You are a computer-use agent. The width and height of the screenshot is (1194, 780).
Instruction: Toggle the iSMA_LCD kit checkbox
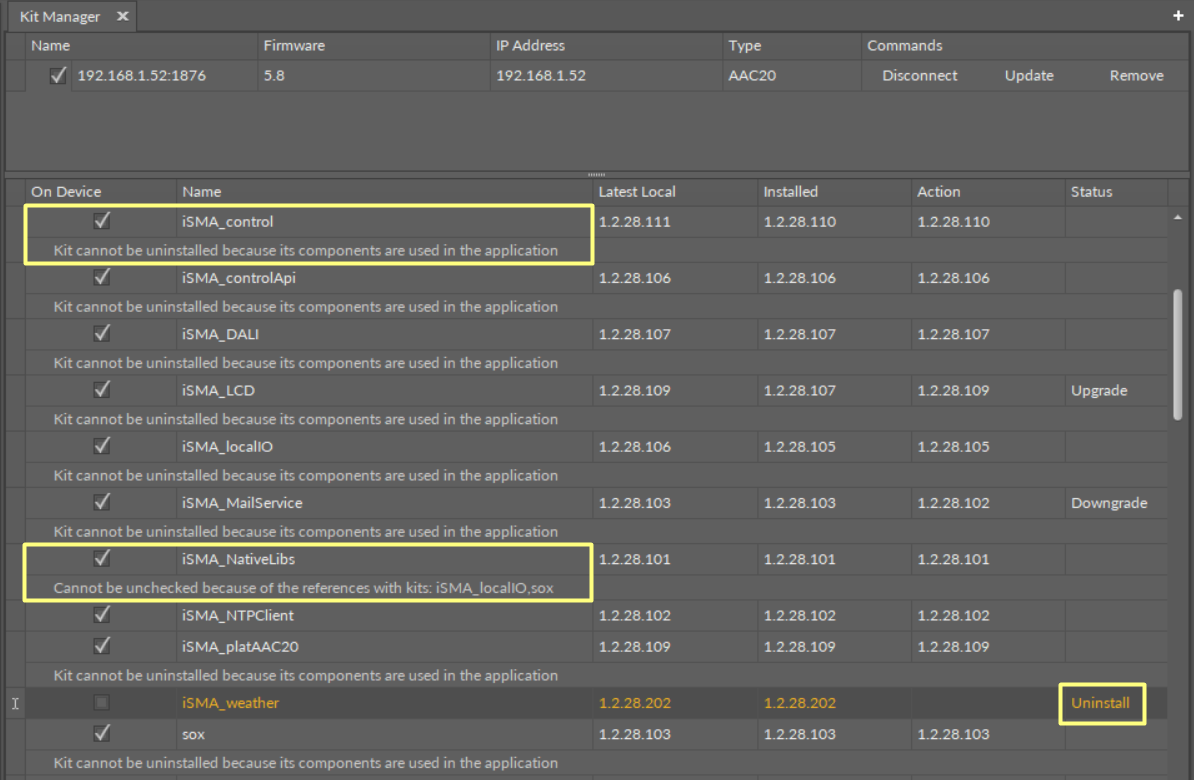(101, 390)
